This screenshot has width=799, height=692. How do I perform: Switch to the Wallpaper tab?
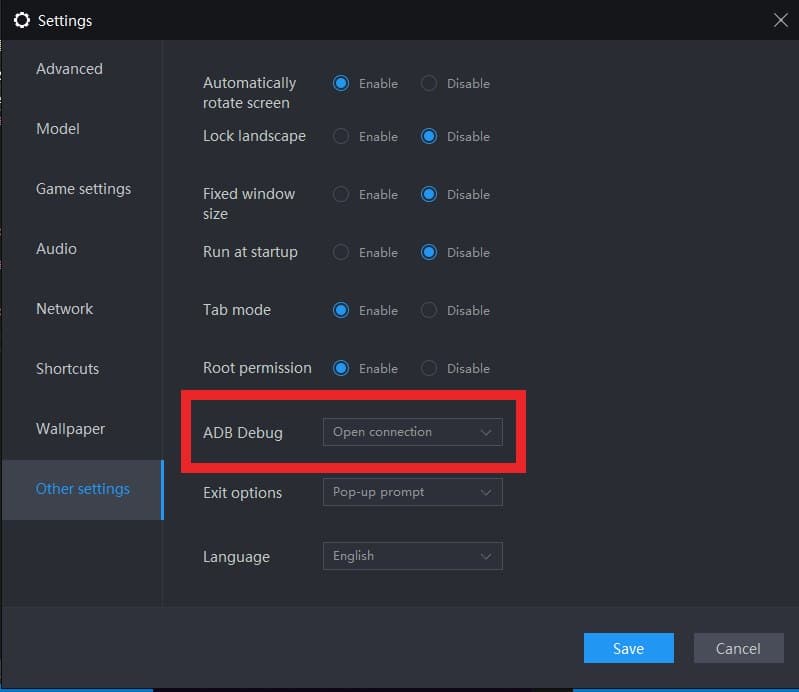click(x=70, y=429)
